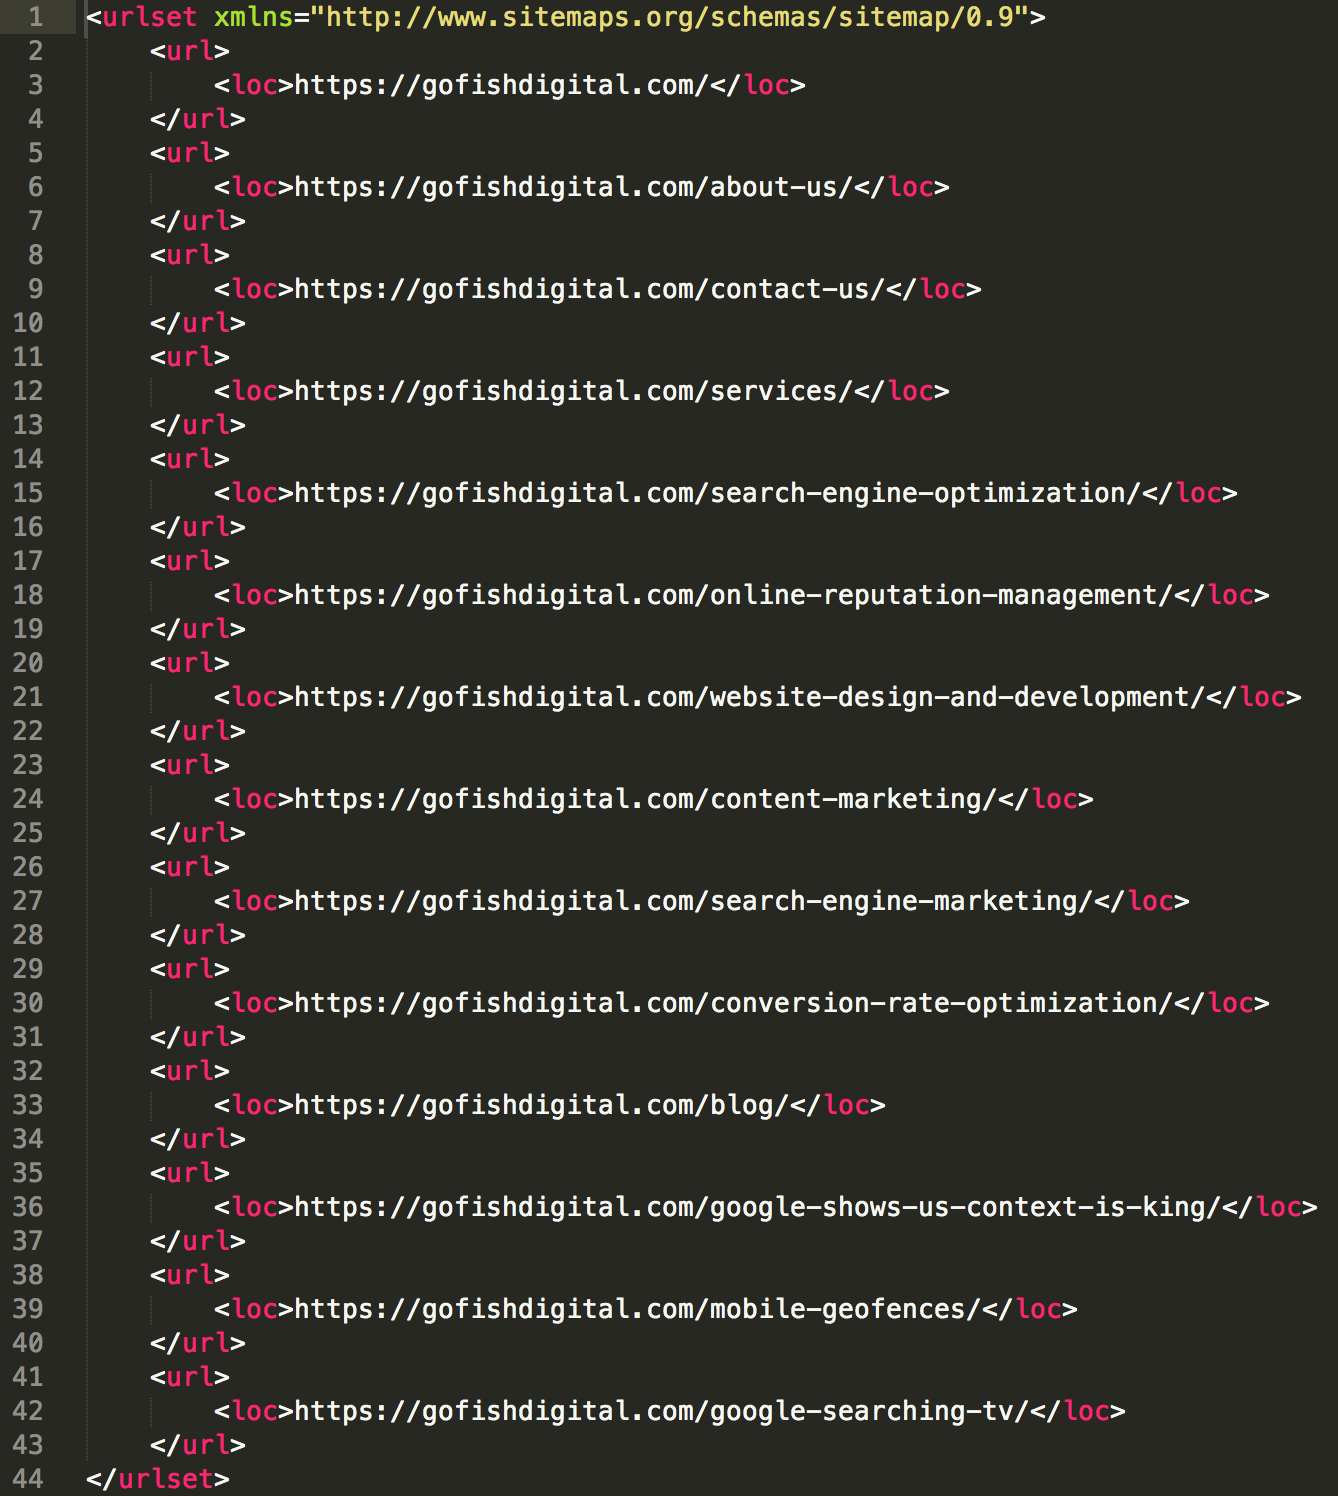Click the opening url tag on line 20

coord(190,663)
